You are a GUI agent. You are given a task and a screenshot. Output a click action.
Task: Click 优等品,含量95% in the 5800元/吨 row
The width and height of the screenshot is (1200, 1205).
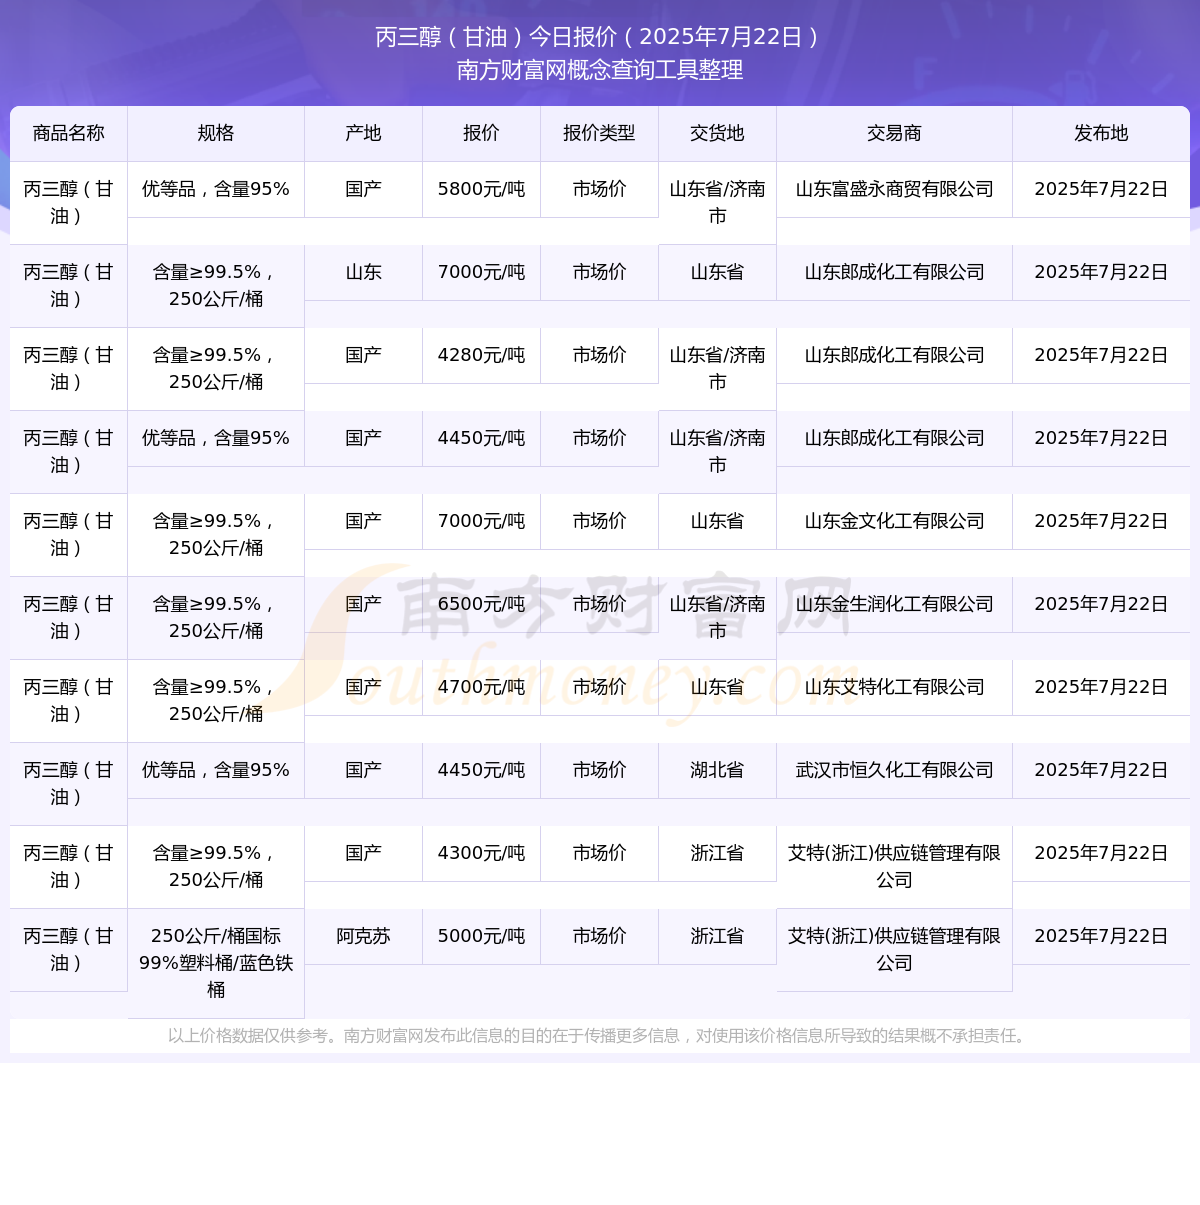216,189
